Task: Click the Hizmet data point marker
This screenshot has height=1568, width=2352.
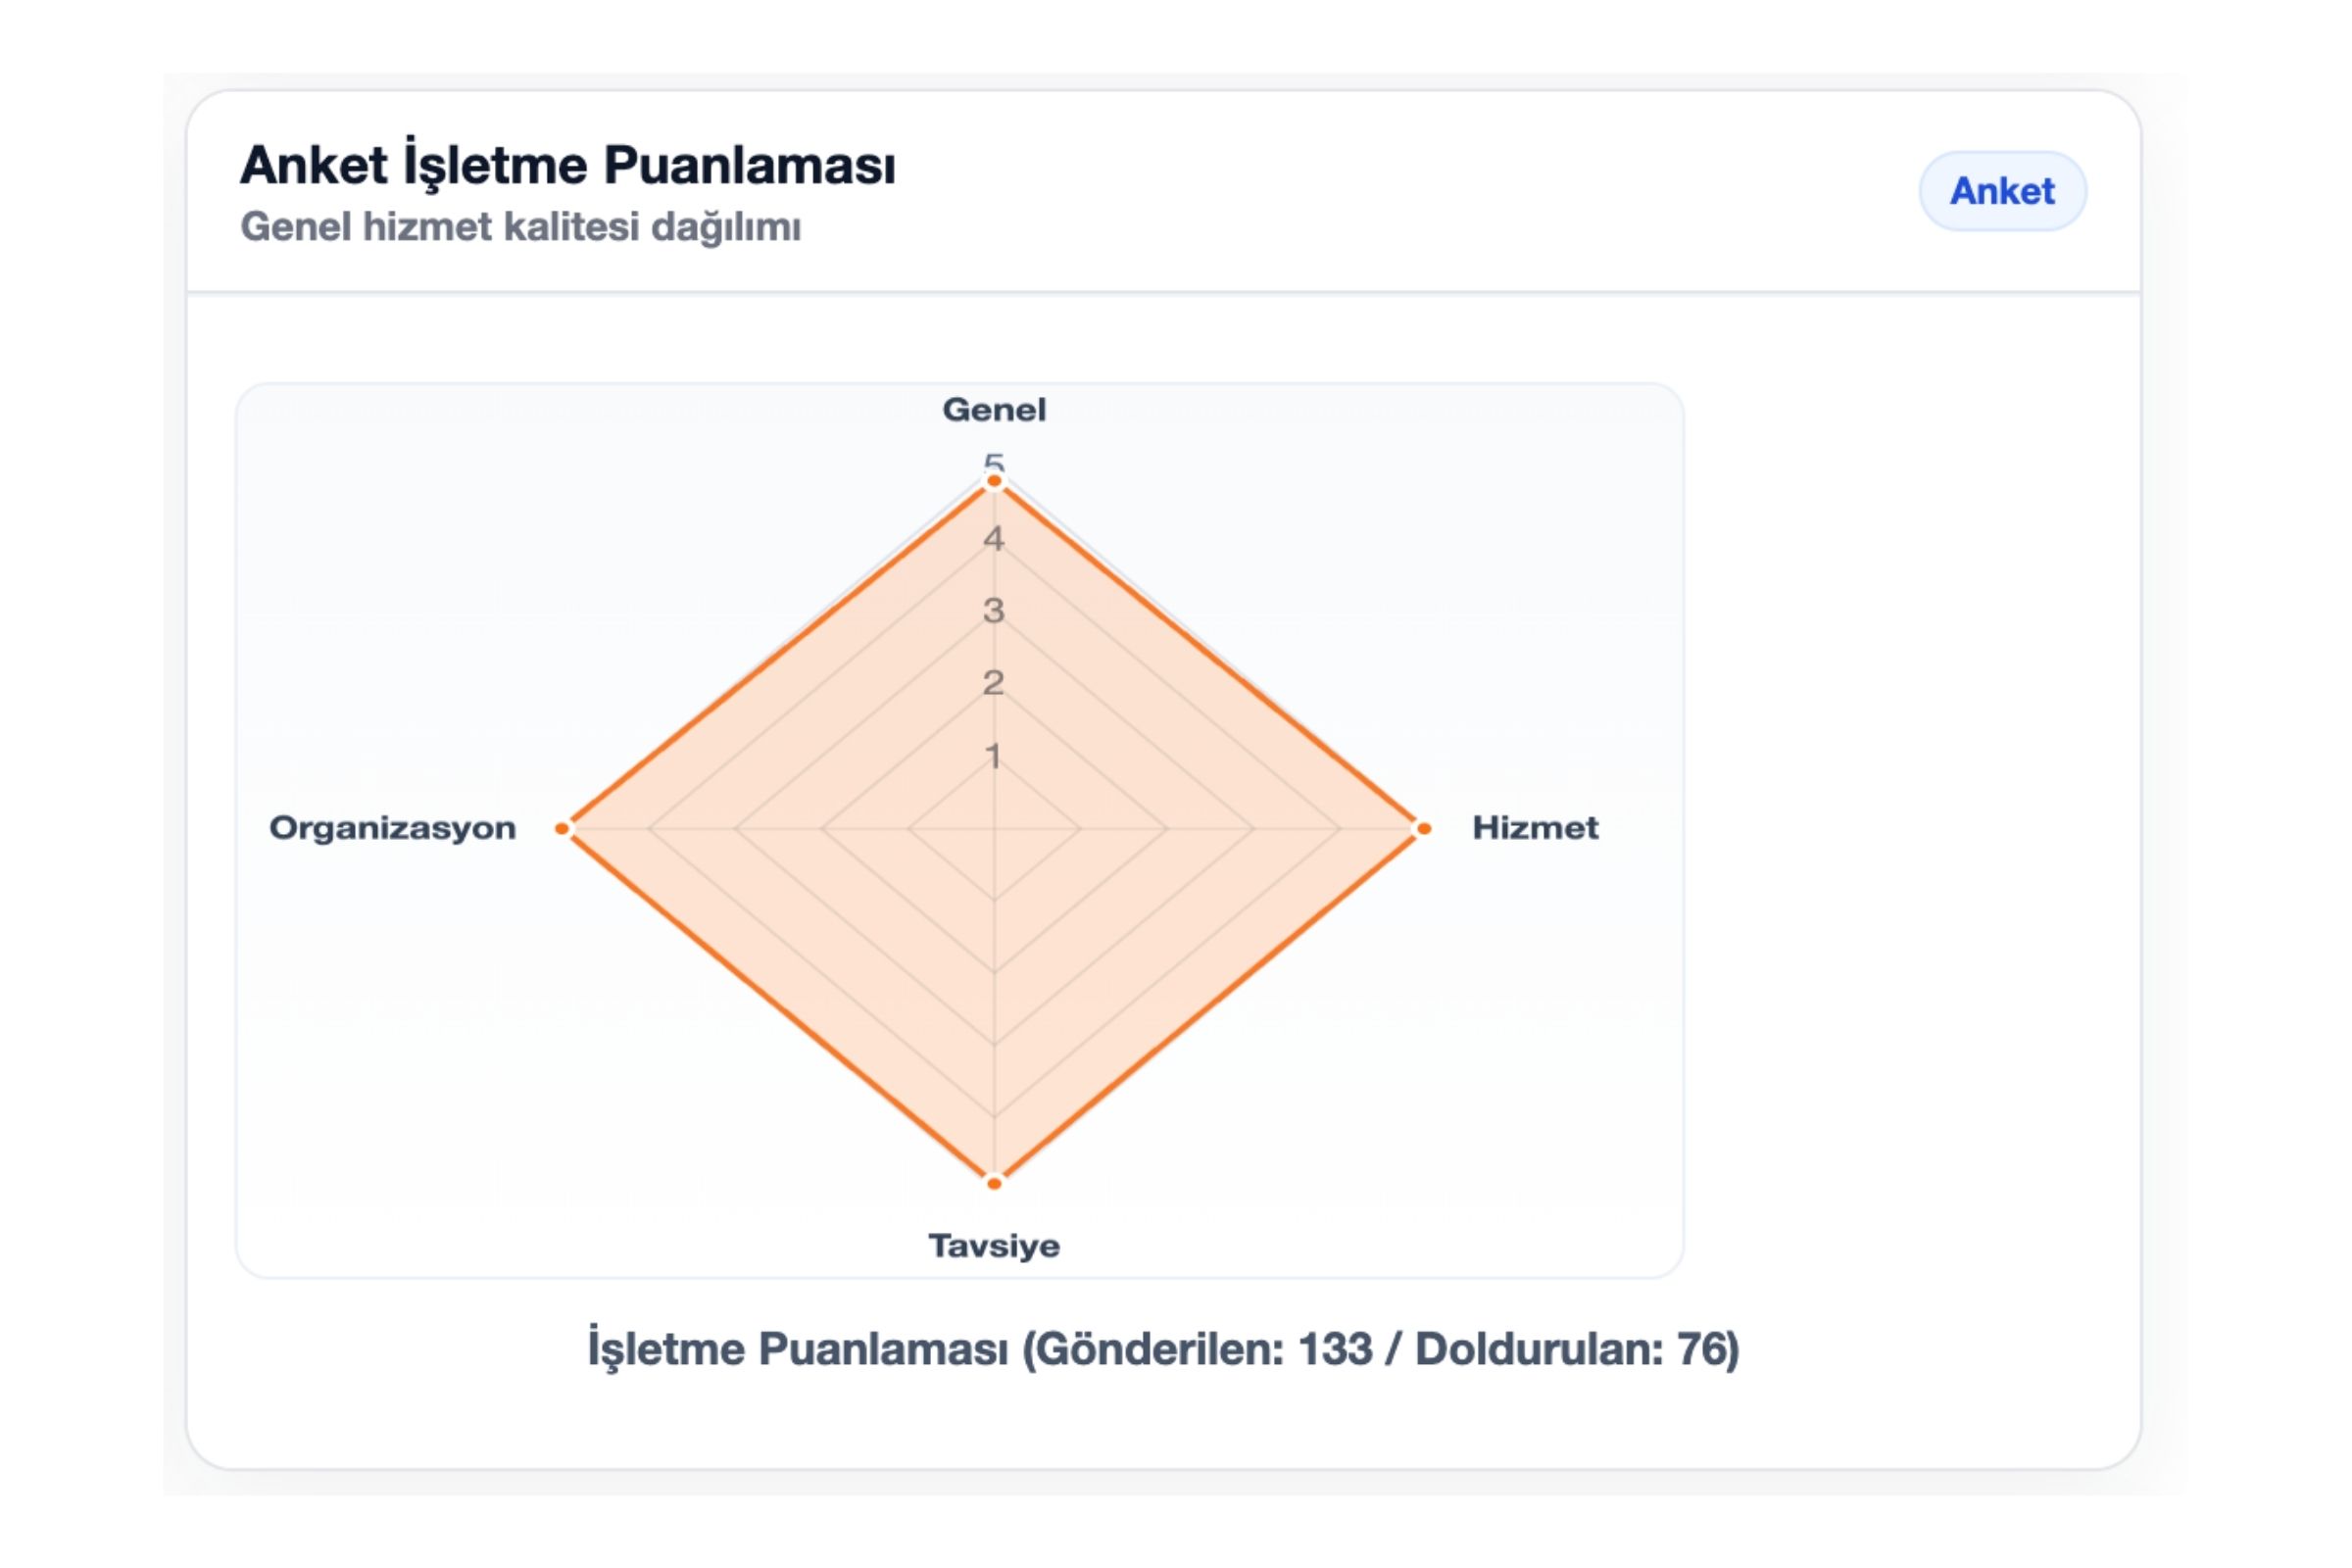Action: click(1423, 828)
